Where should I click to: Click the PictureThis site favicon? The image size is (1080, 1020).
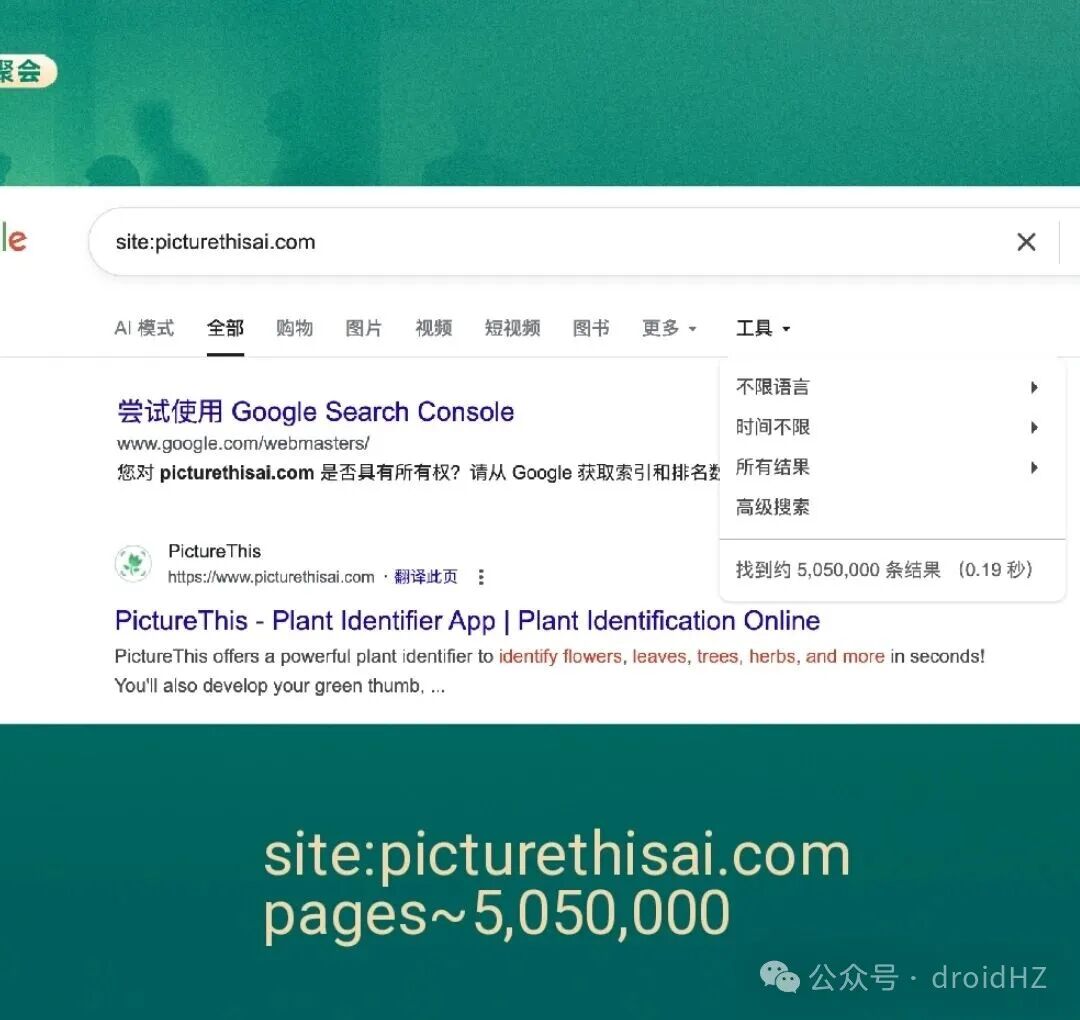click(x=133, y=563)
